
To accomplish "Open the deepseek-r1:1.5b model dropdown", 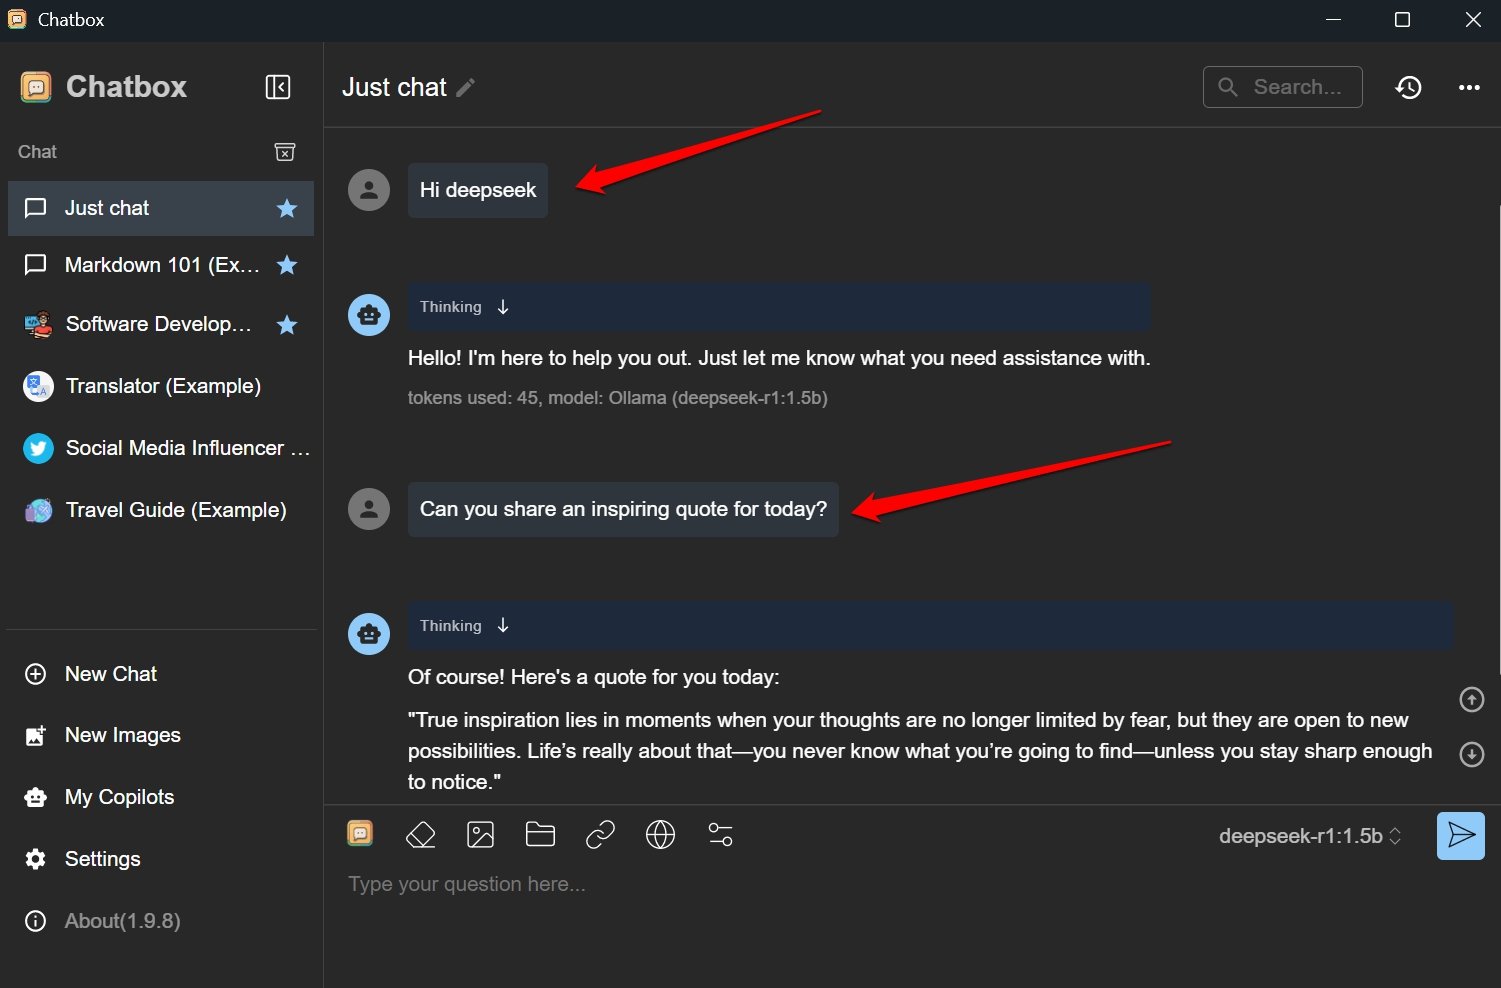I will click(x=1310, y=836).
